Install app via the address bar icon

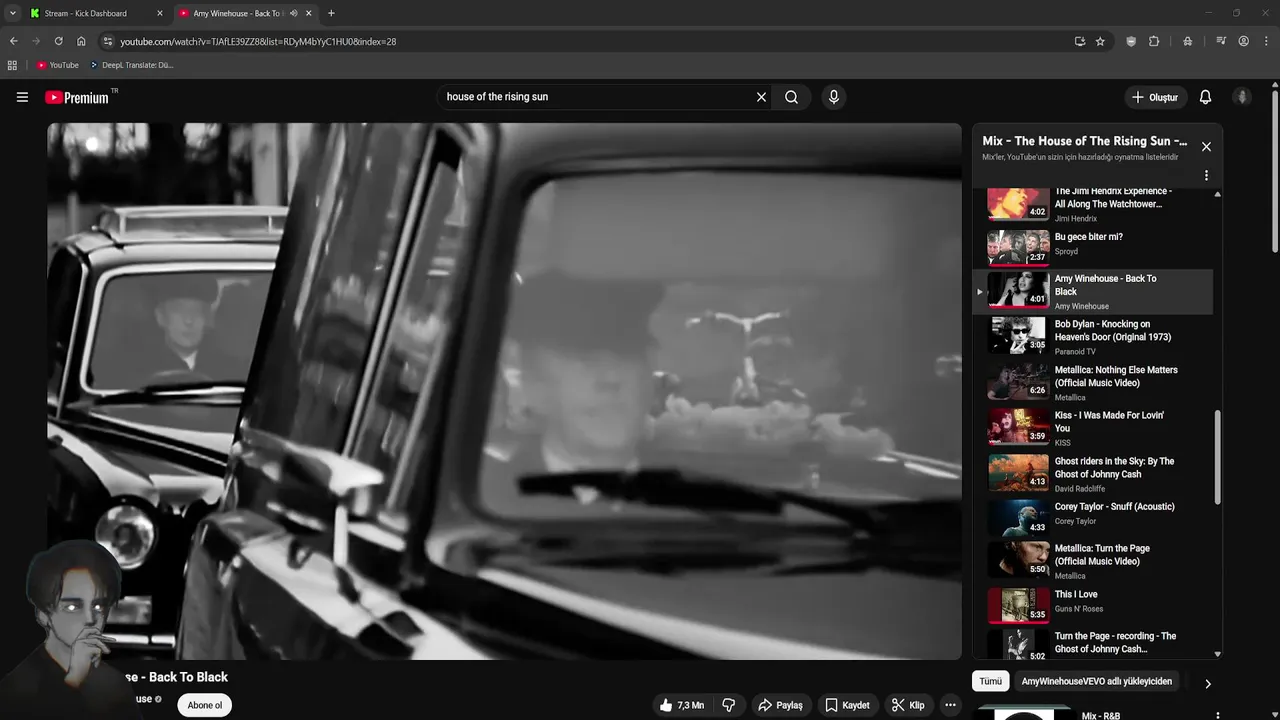tap(1079, 41)
